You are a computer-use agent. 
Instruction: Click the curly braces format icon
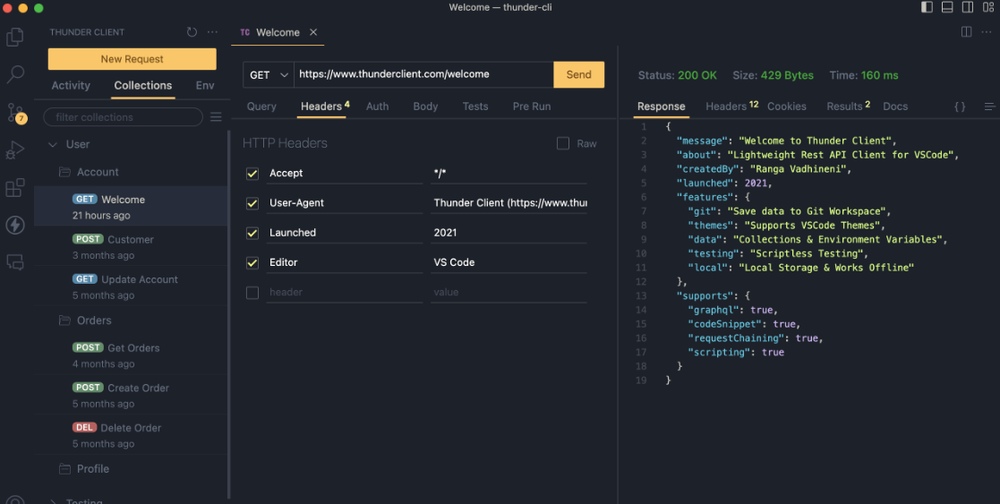click(x=960, y=107)
